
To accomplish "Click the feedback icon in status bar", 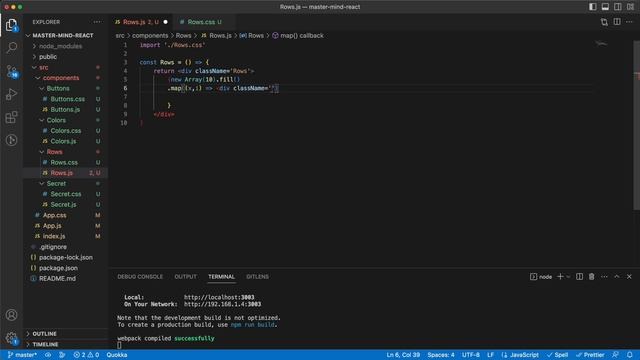I will click(615, 355).
